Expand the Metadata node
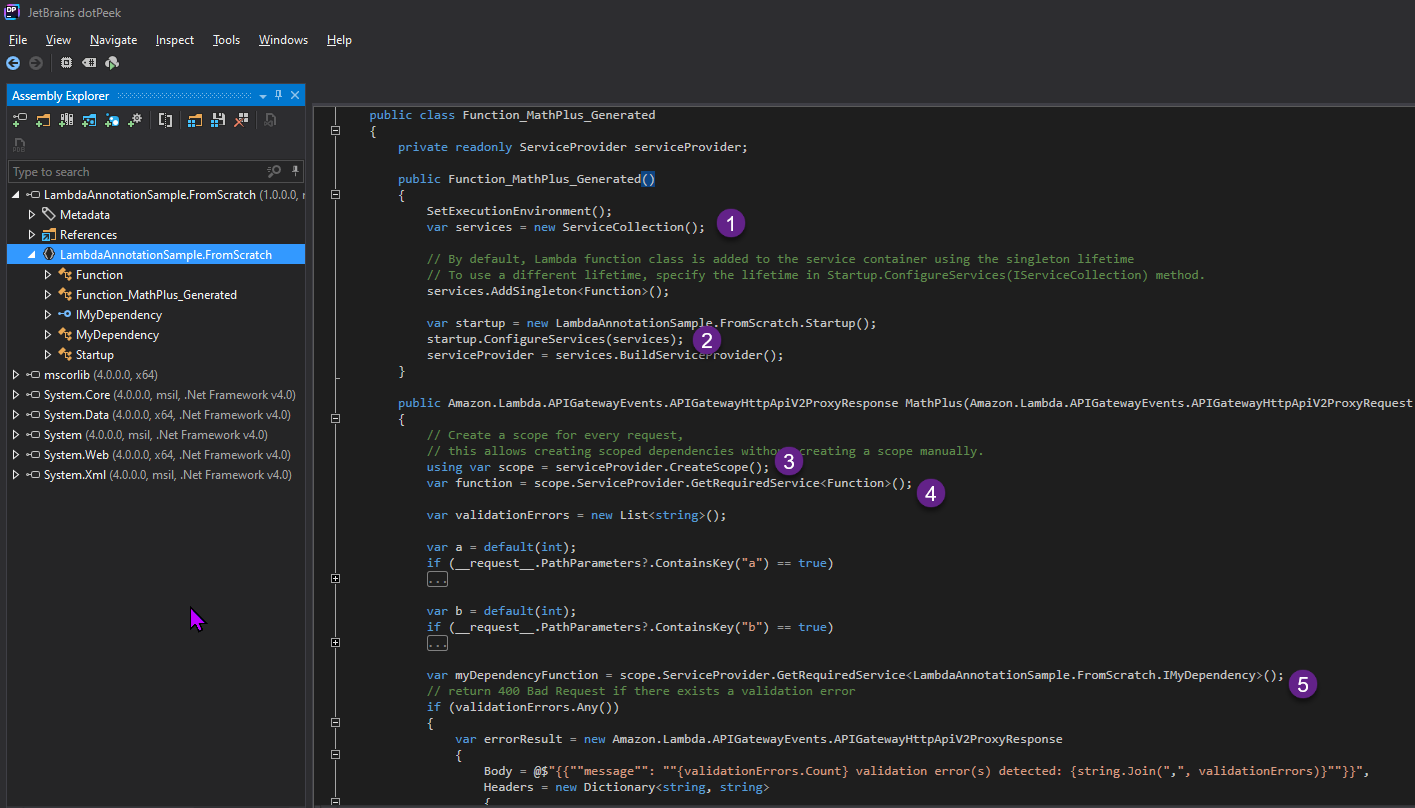This screenshot has height=808, width=1415. (x=31, y=214)
